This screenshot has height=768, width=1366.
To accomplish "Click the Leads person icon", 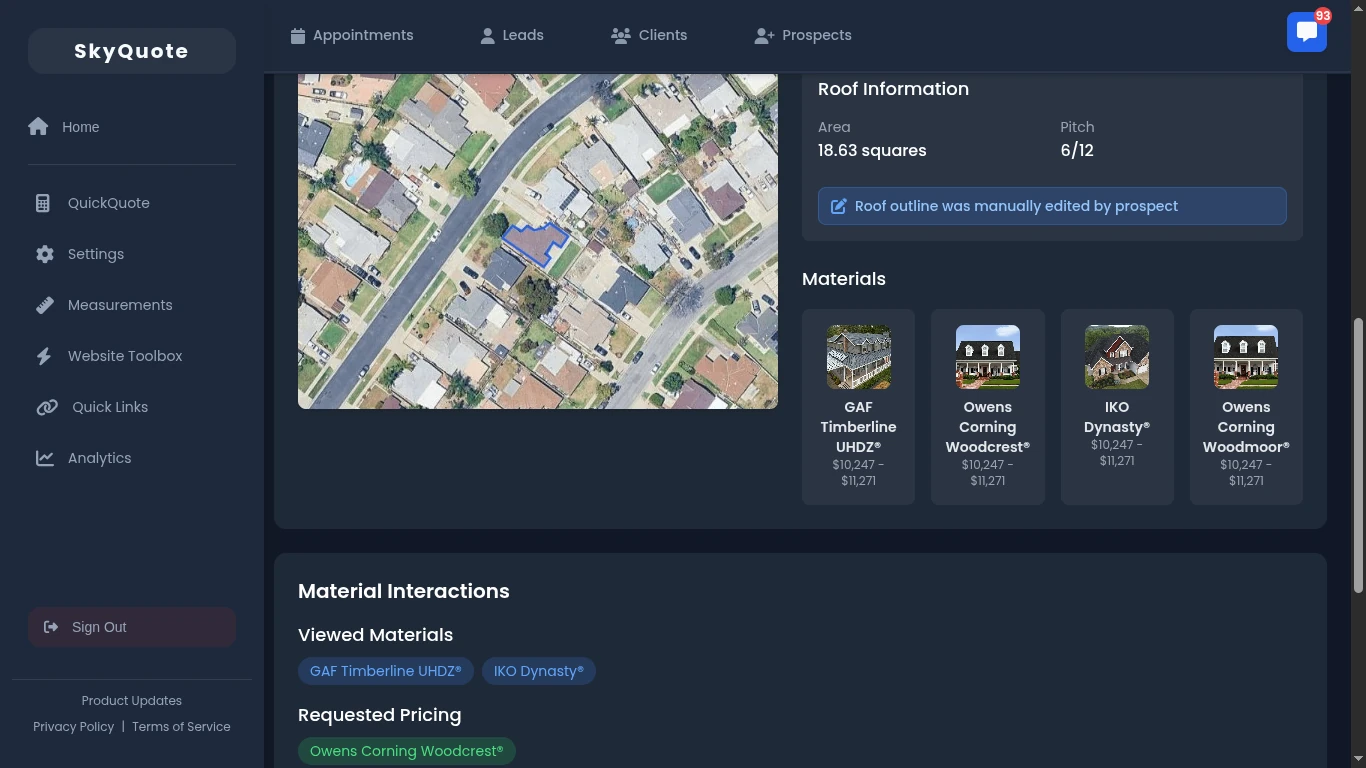I will 487,35.
